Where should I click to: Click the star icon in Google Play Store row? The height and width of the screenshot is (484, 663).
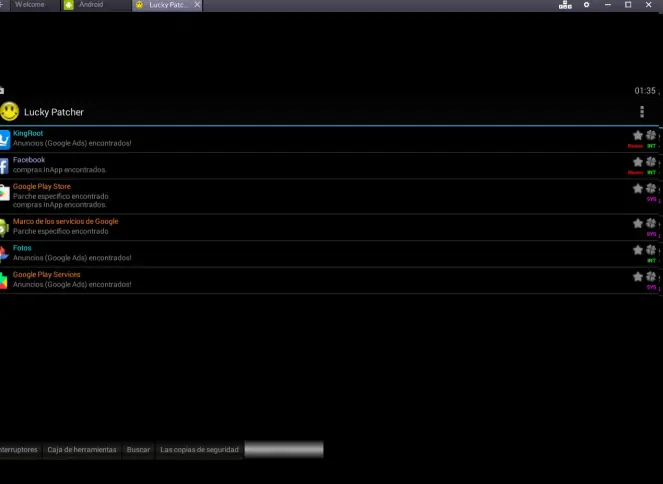[638, 189]
